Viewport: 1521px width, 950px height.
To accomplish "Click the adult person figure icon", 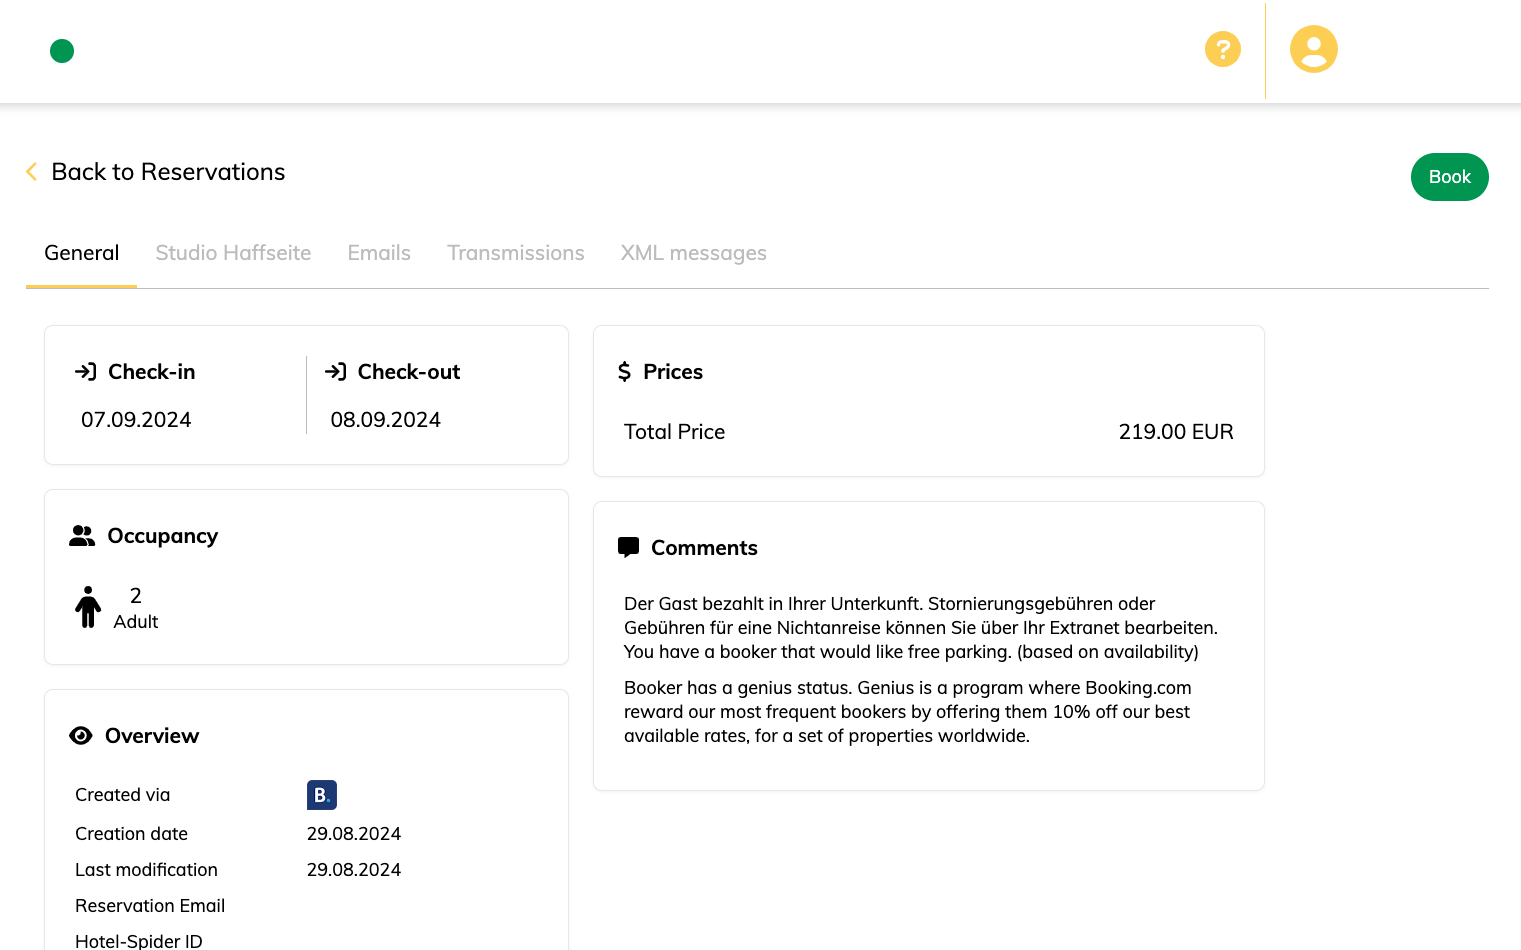I will [88, 607].
